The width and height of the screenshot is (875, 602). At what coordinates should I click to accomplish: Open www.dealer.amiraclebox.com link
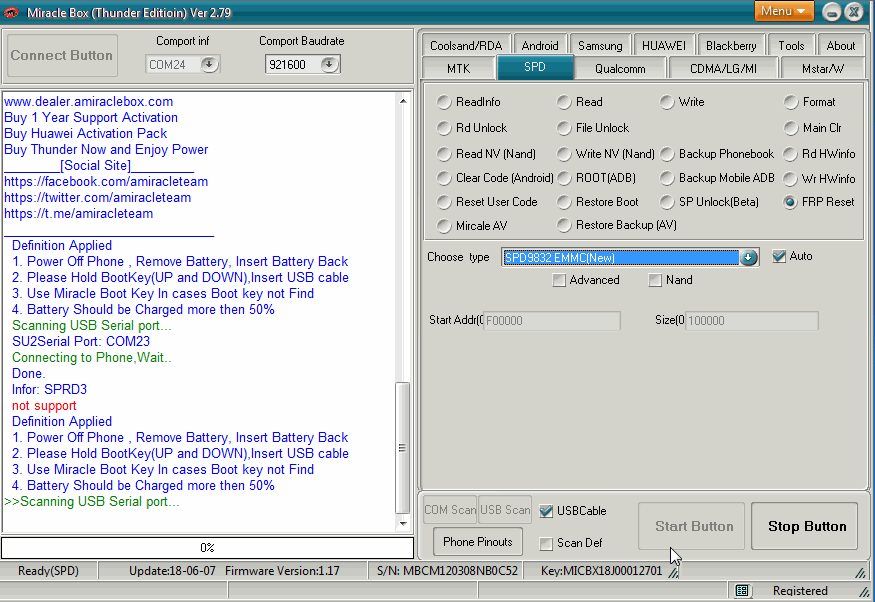tap(89, 102)
